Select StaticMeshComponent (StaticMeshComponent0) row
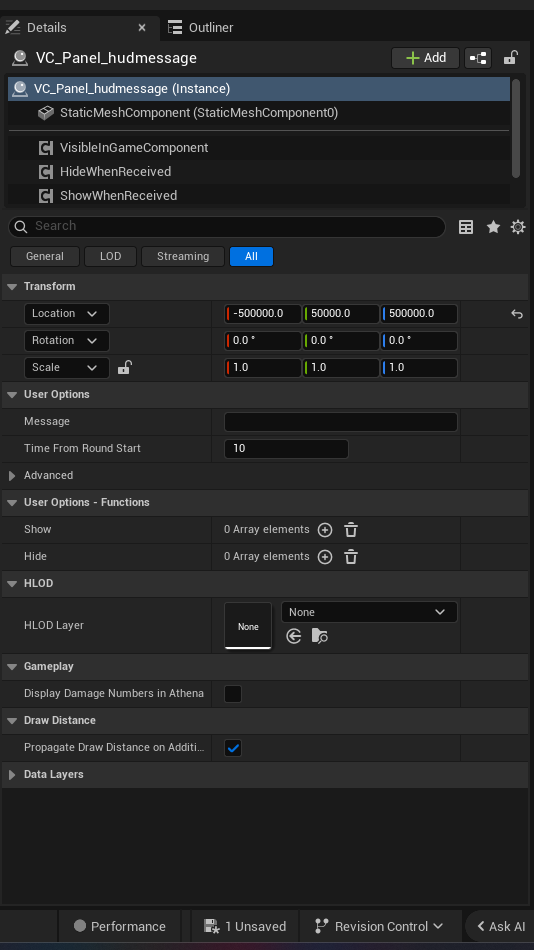 (x=259, y=113)
